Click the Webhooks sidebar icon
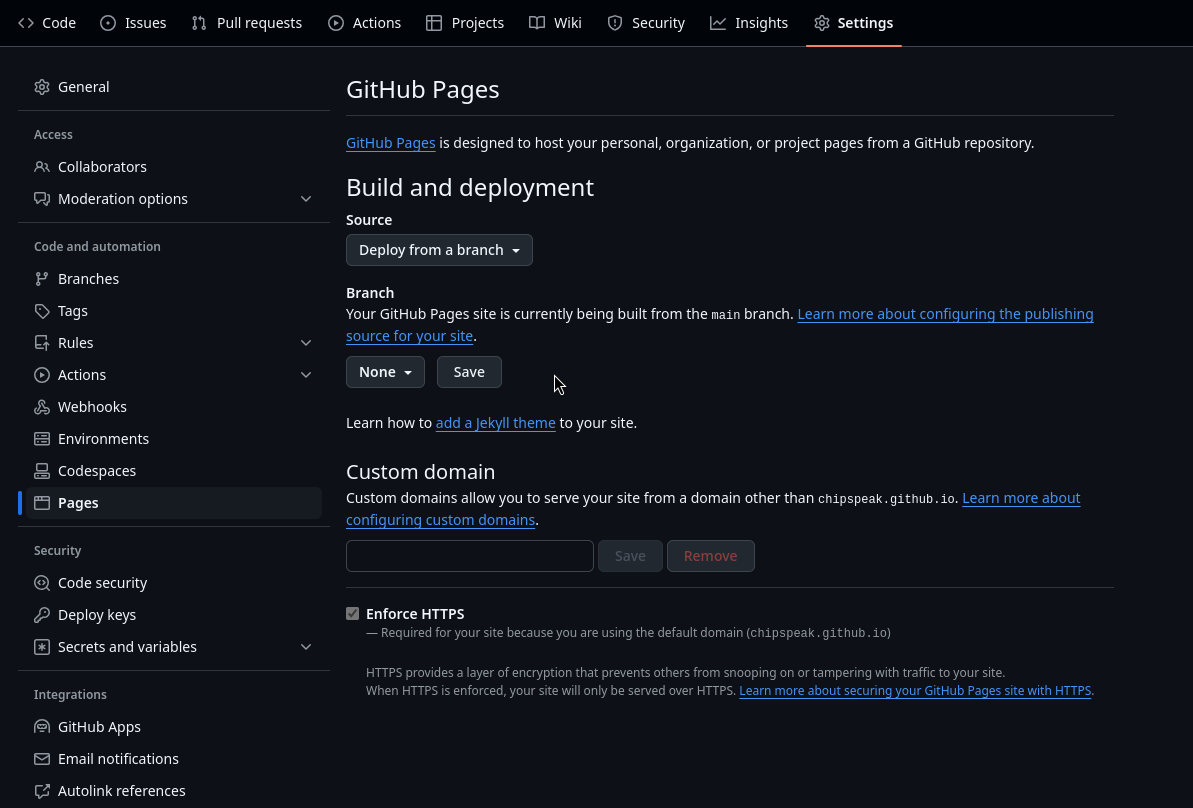The width and height of the screenshot is (1193, 808). point(42,406)
